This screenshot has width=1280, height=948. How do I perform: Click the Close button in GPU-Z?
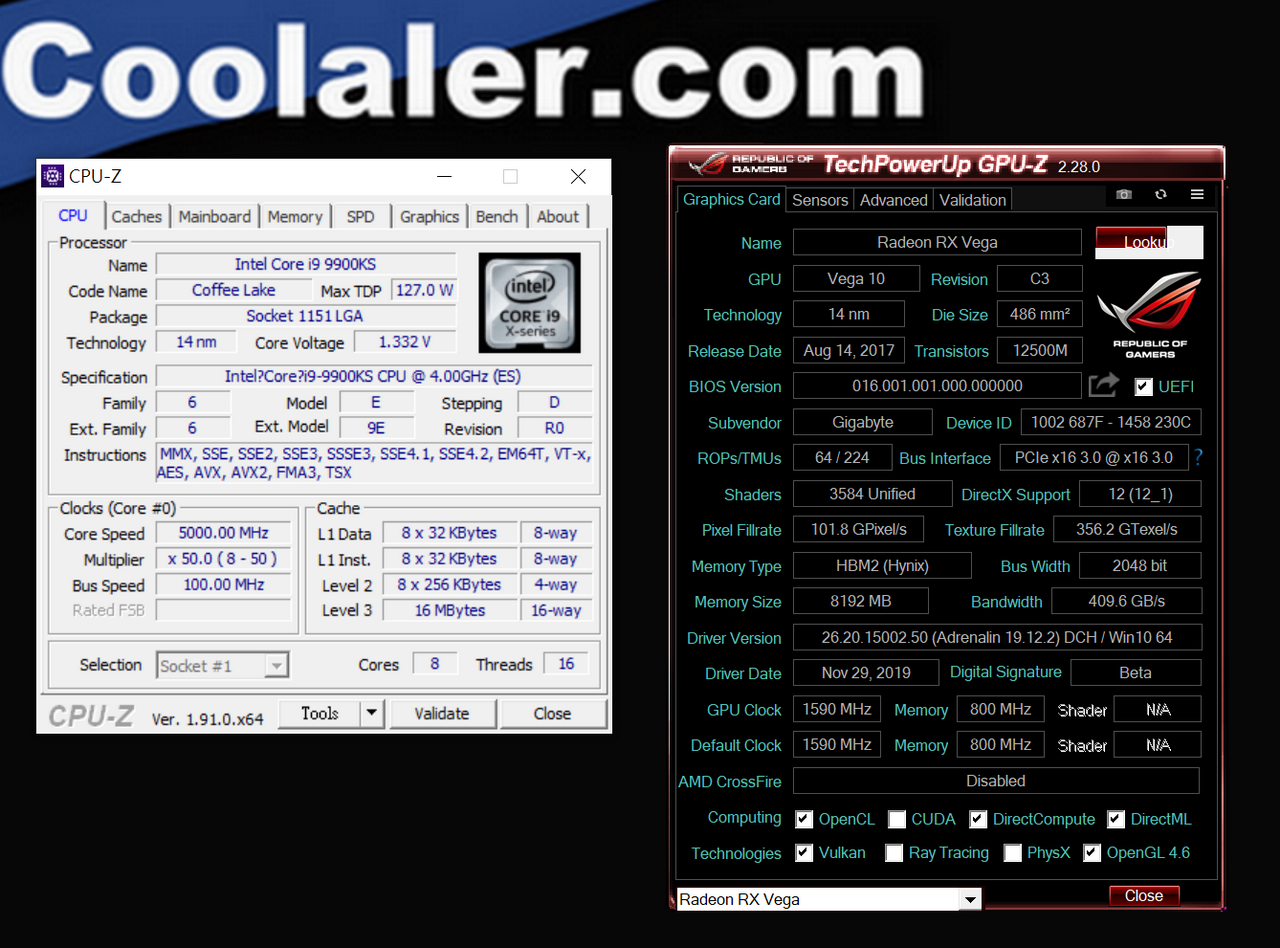1144,896
